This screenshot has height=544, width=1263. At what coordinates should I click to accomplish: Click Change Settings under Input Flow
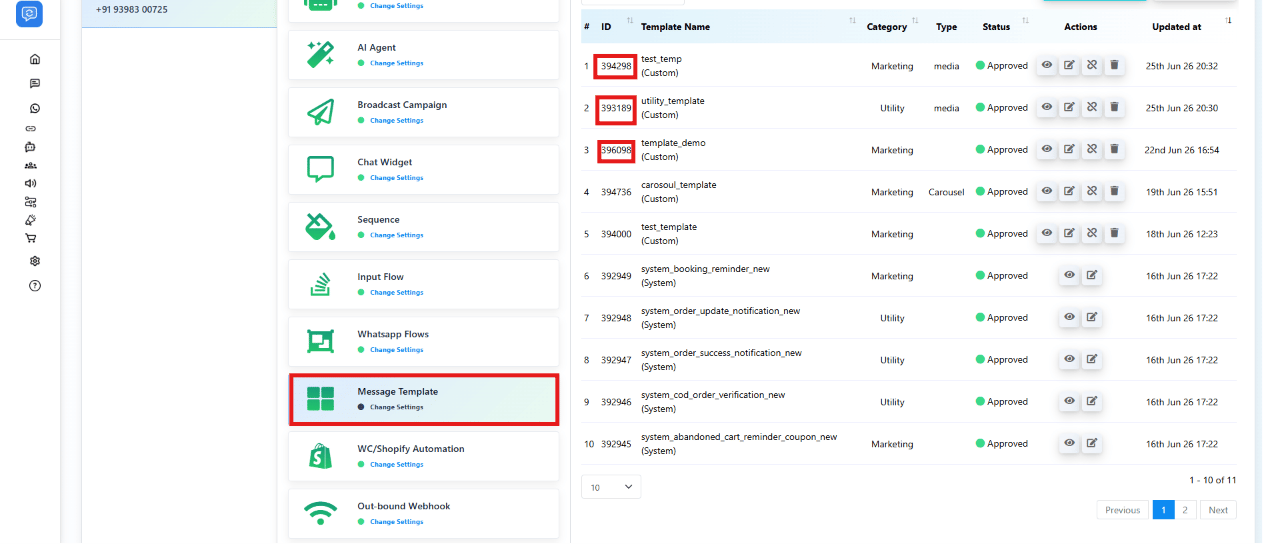396,293
